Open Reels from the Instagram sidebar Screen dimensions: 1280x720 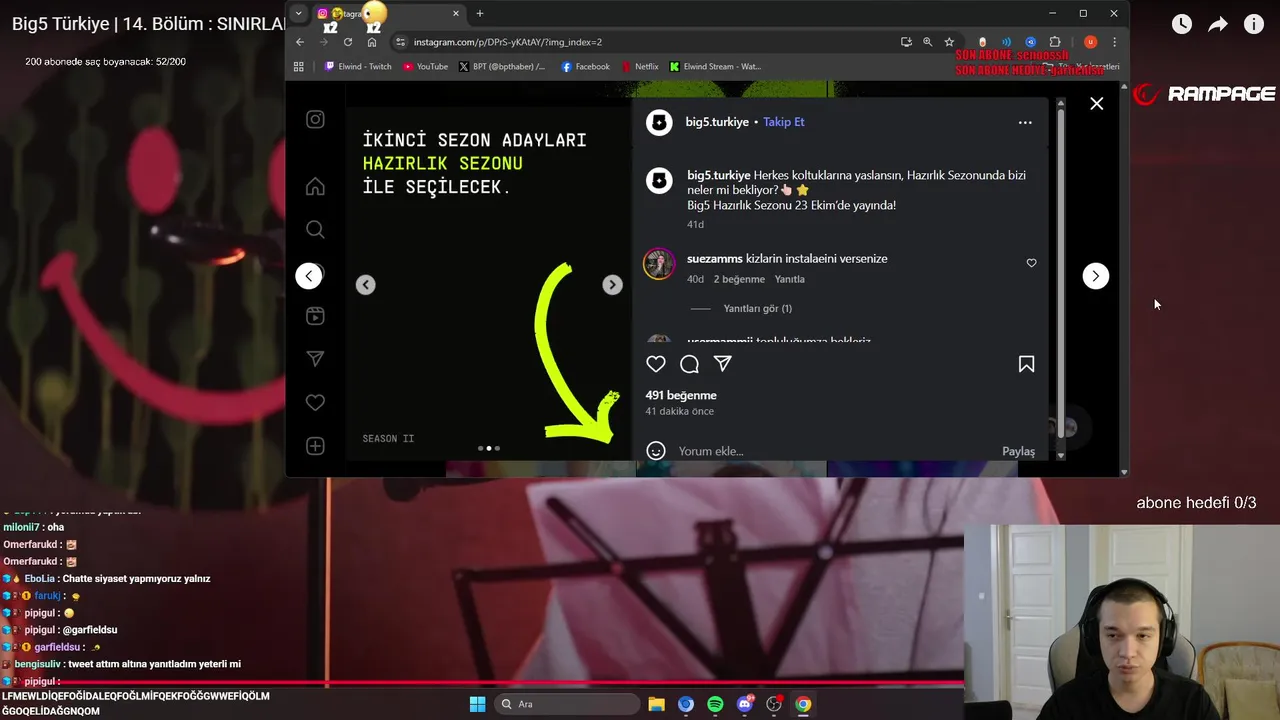pyautogui.click(x=315, y=316)
